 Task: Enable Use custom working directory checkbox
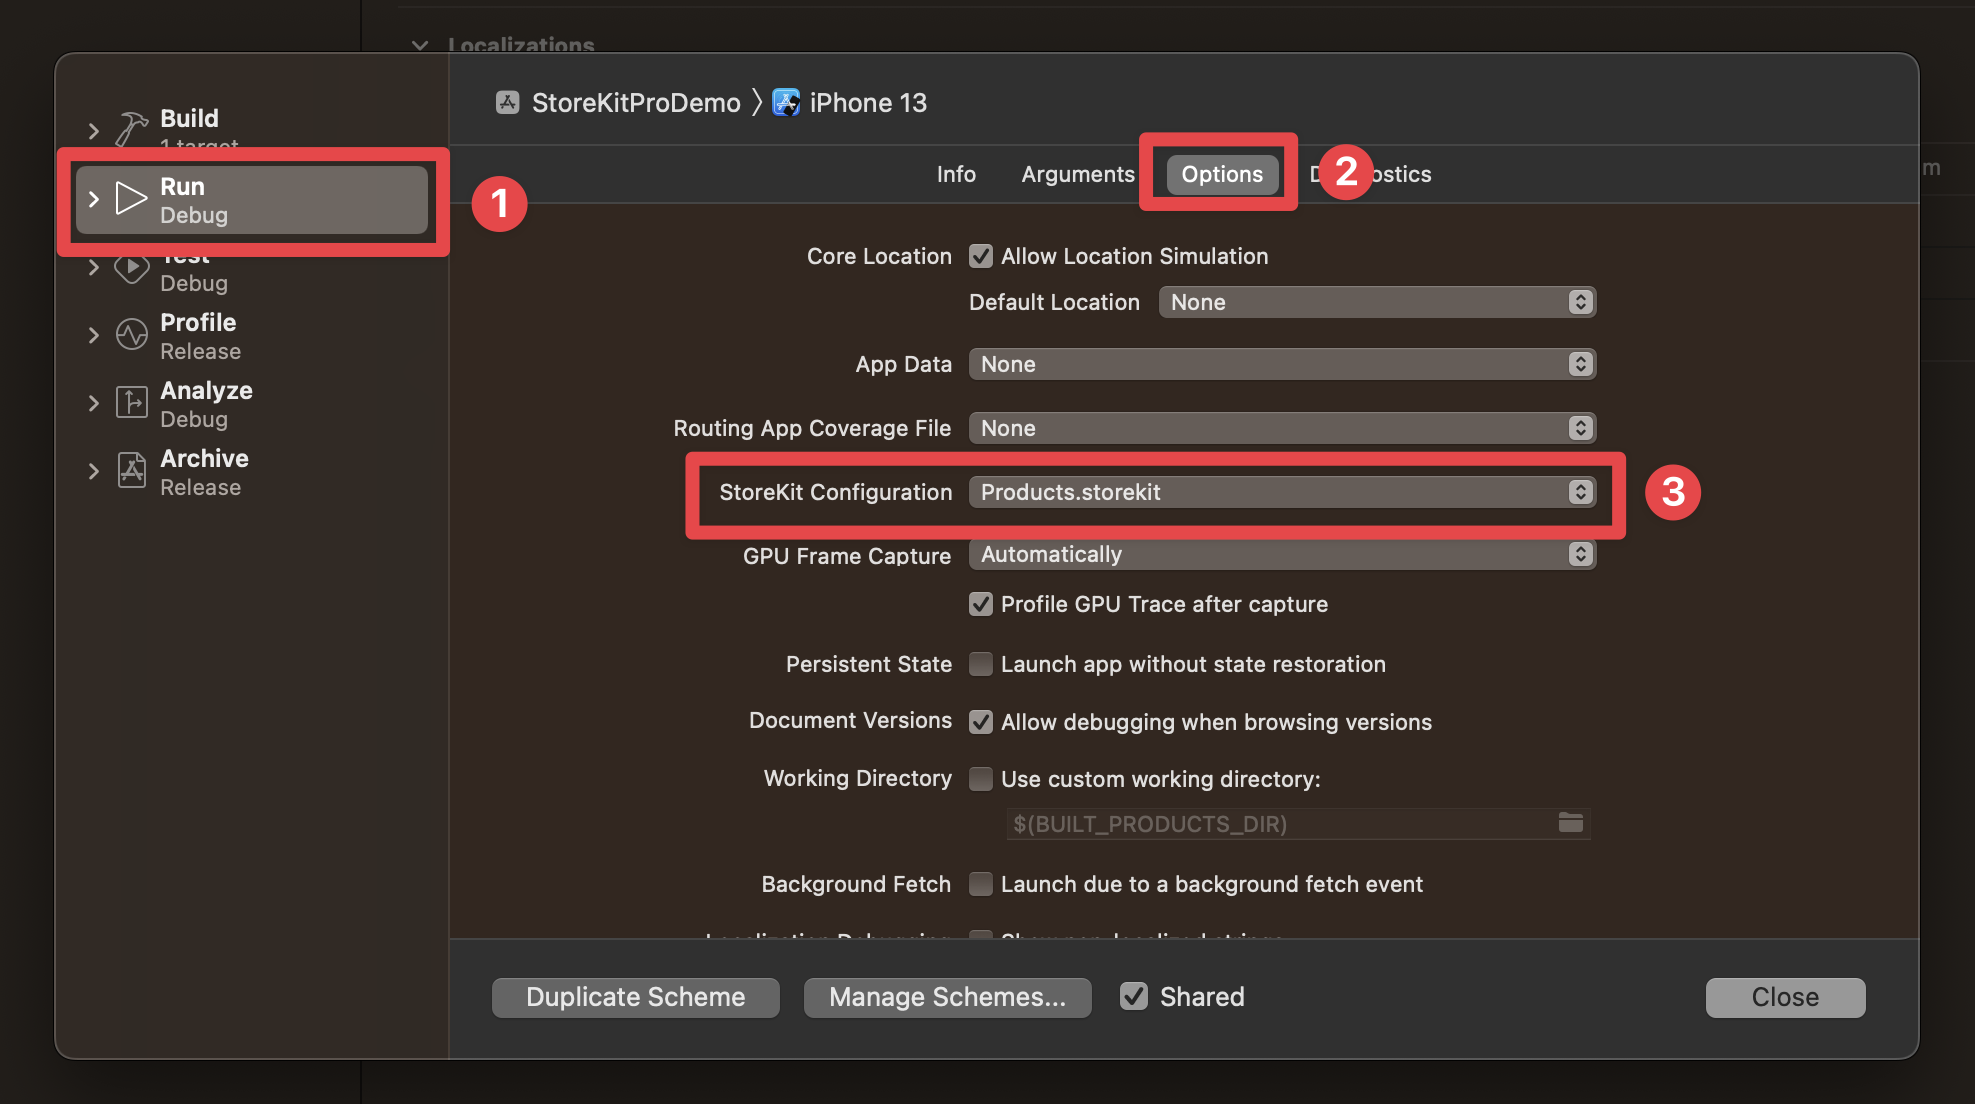[981, 779]
